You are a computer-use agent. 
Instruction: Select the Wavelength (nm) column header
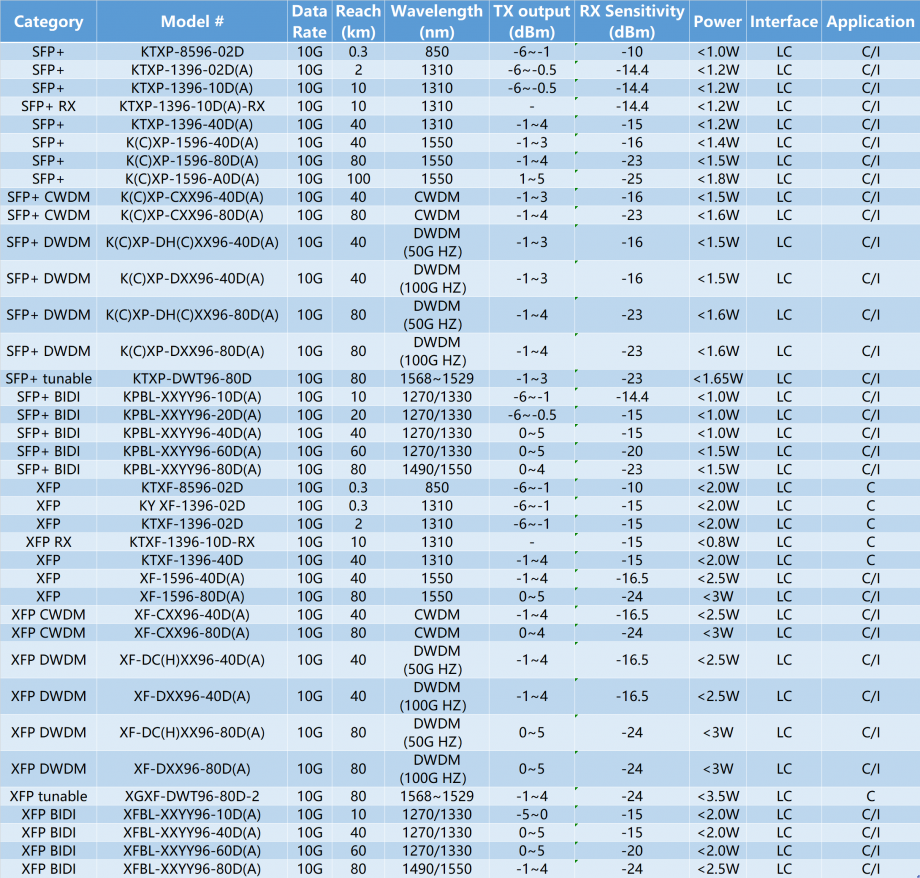[437, 21]
